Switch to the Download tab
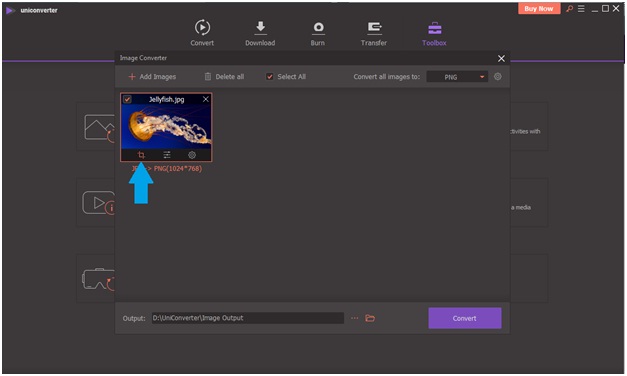The height and width of the screenshot is (376, 627). tap(260, 33)
